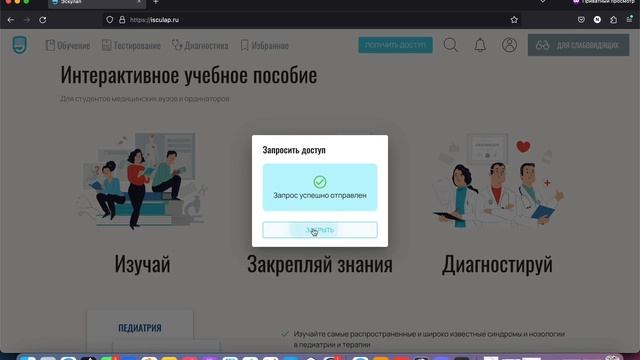Screen dimensions: 640x360
Task: Enable the Для слабовидящих accessibility mode
Action: pyautogui.click(x=578, y=45)
